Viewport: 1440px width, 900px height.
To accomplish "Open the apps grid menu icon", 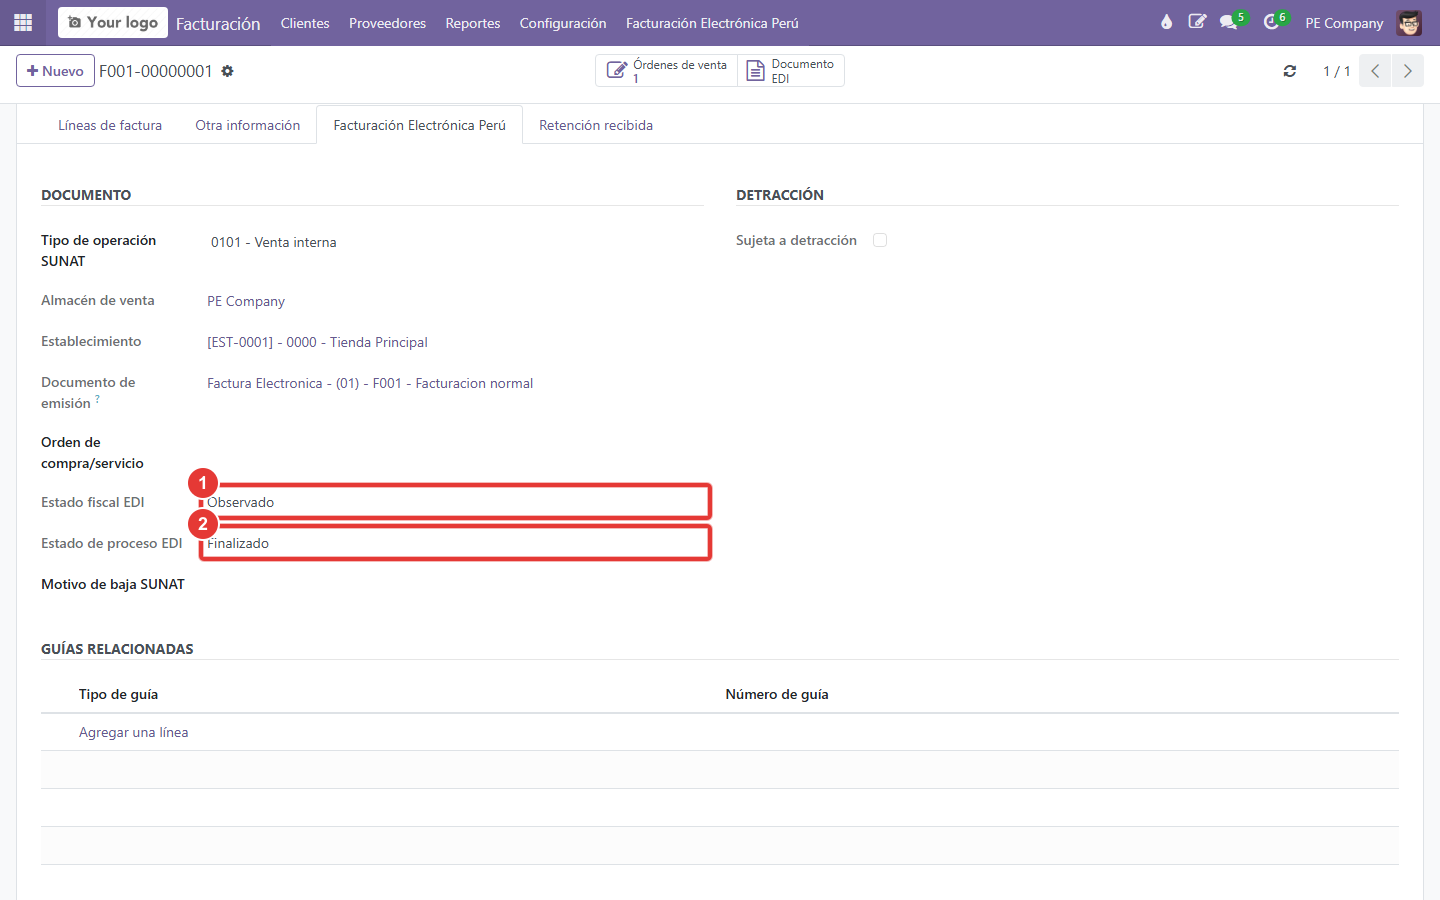I will pos(23,22).
